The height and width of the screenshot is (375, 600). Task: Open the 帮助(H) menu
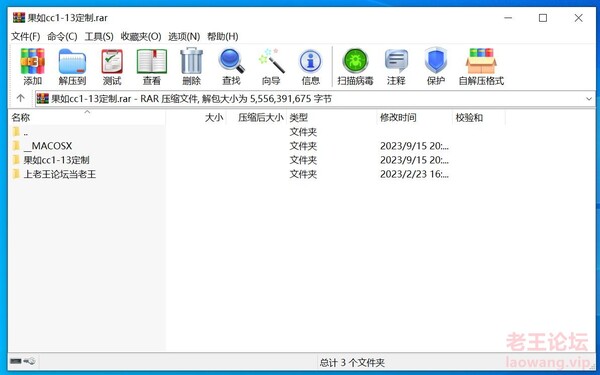coord(223,36)
